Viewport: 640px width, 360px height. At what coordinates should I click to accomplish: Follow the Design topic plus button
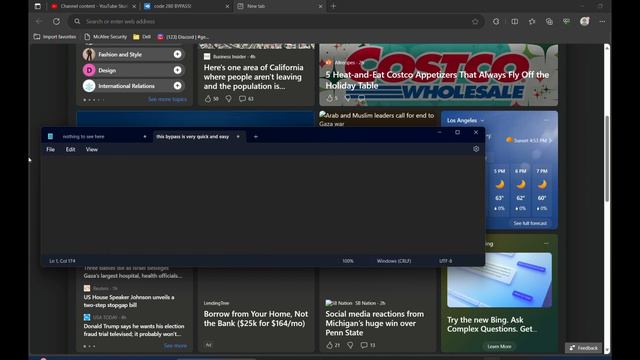tap(178, 70)
